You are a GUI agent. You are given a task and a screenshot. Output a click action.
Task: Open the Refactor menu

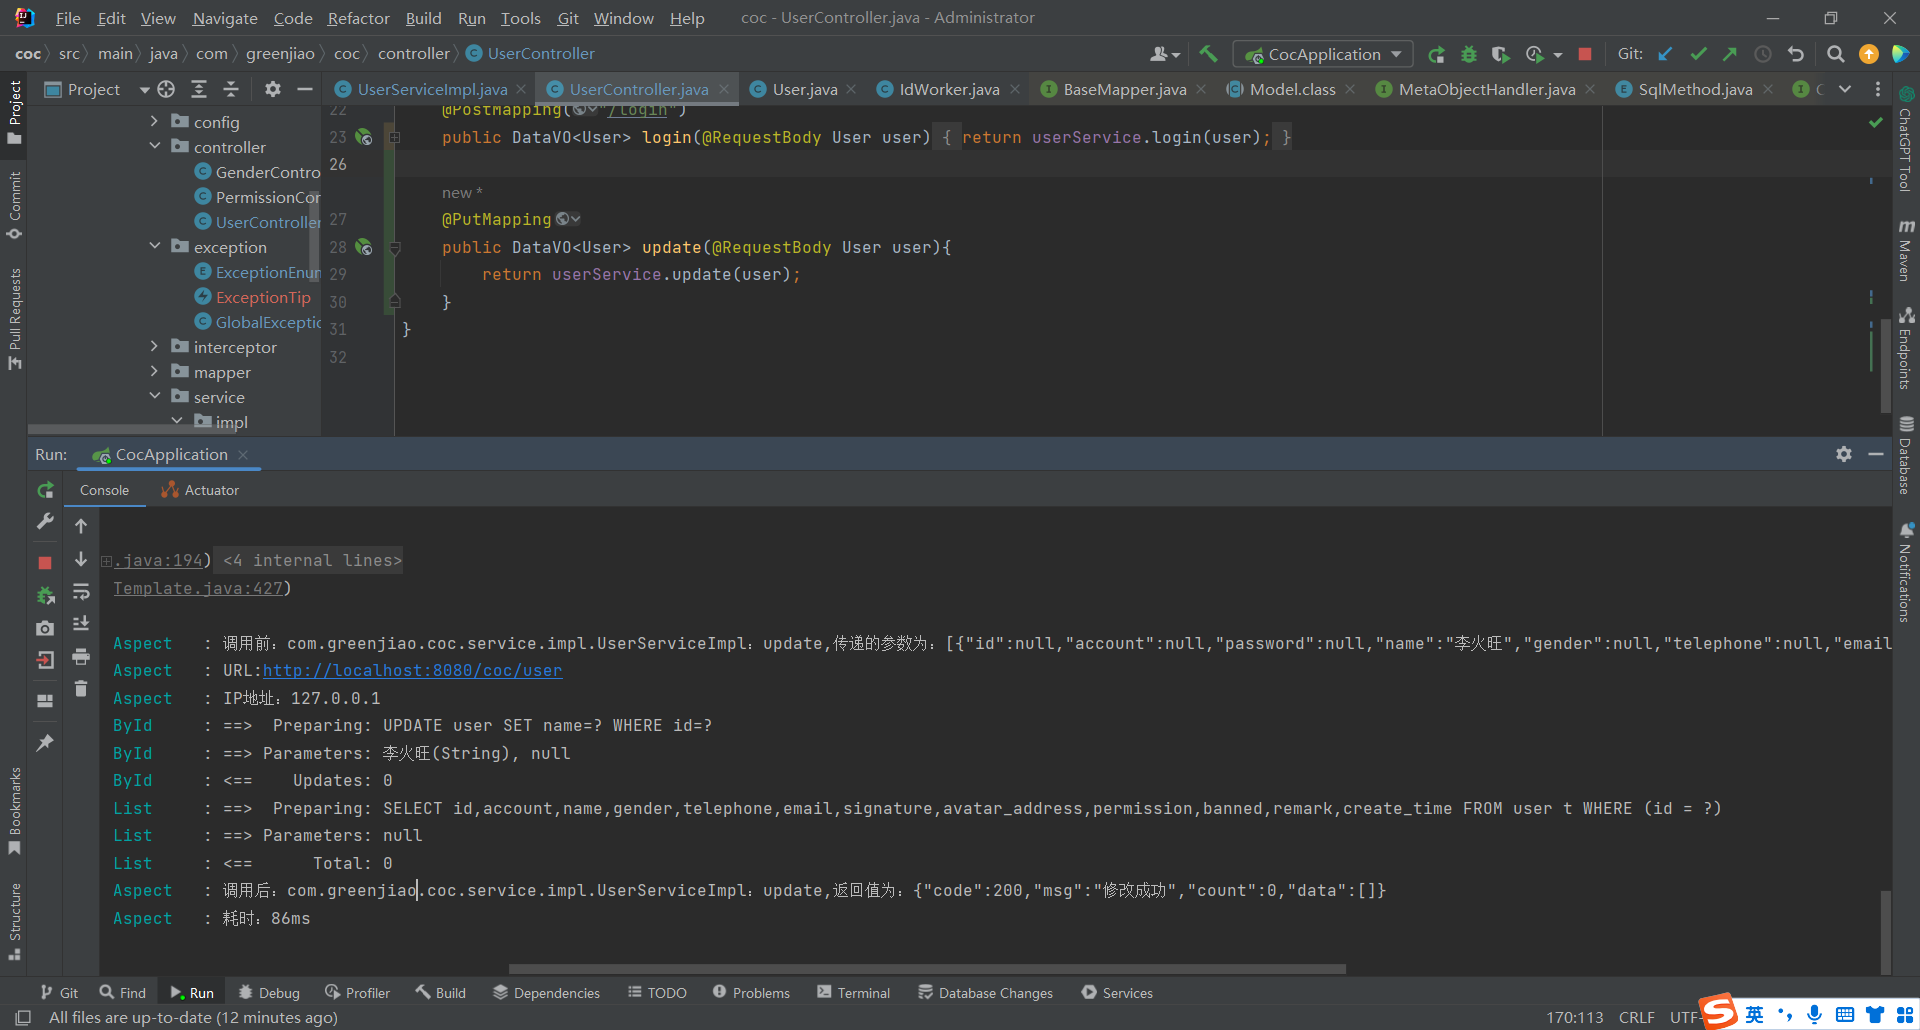358,18
